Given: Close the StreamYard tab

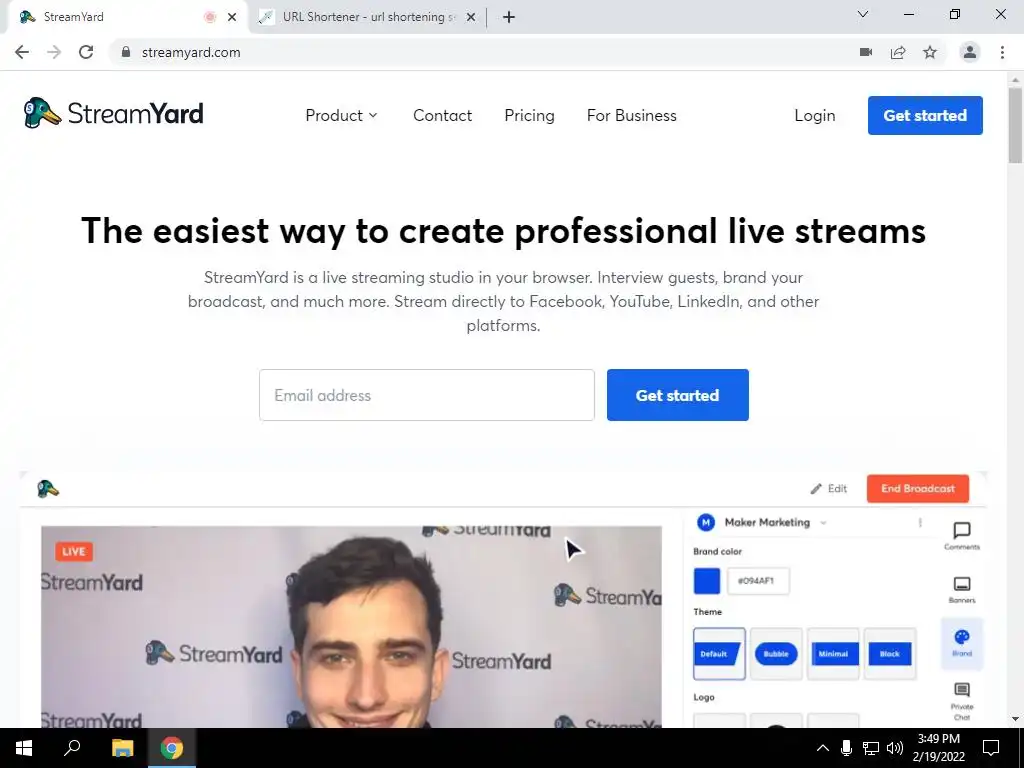Looking at the screenshot, I should click(x=232, y=17).
